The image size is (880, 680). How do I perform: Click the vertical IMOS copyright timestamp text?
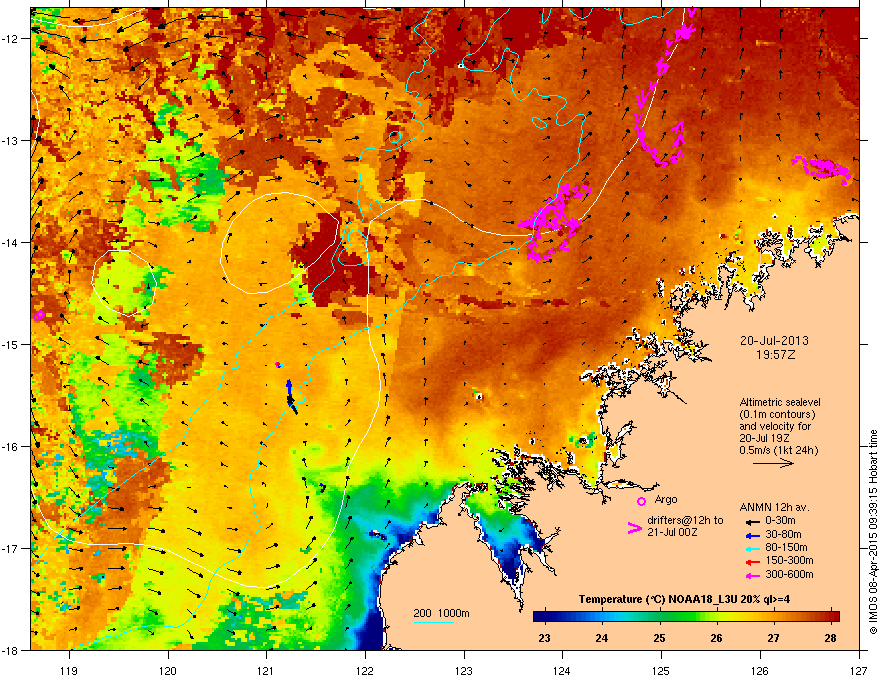[x=873, y=532]
